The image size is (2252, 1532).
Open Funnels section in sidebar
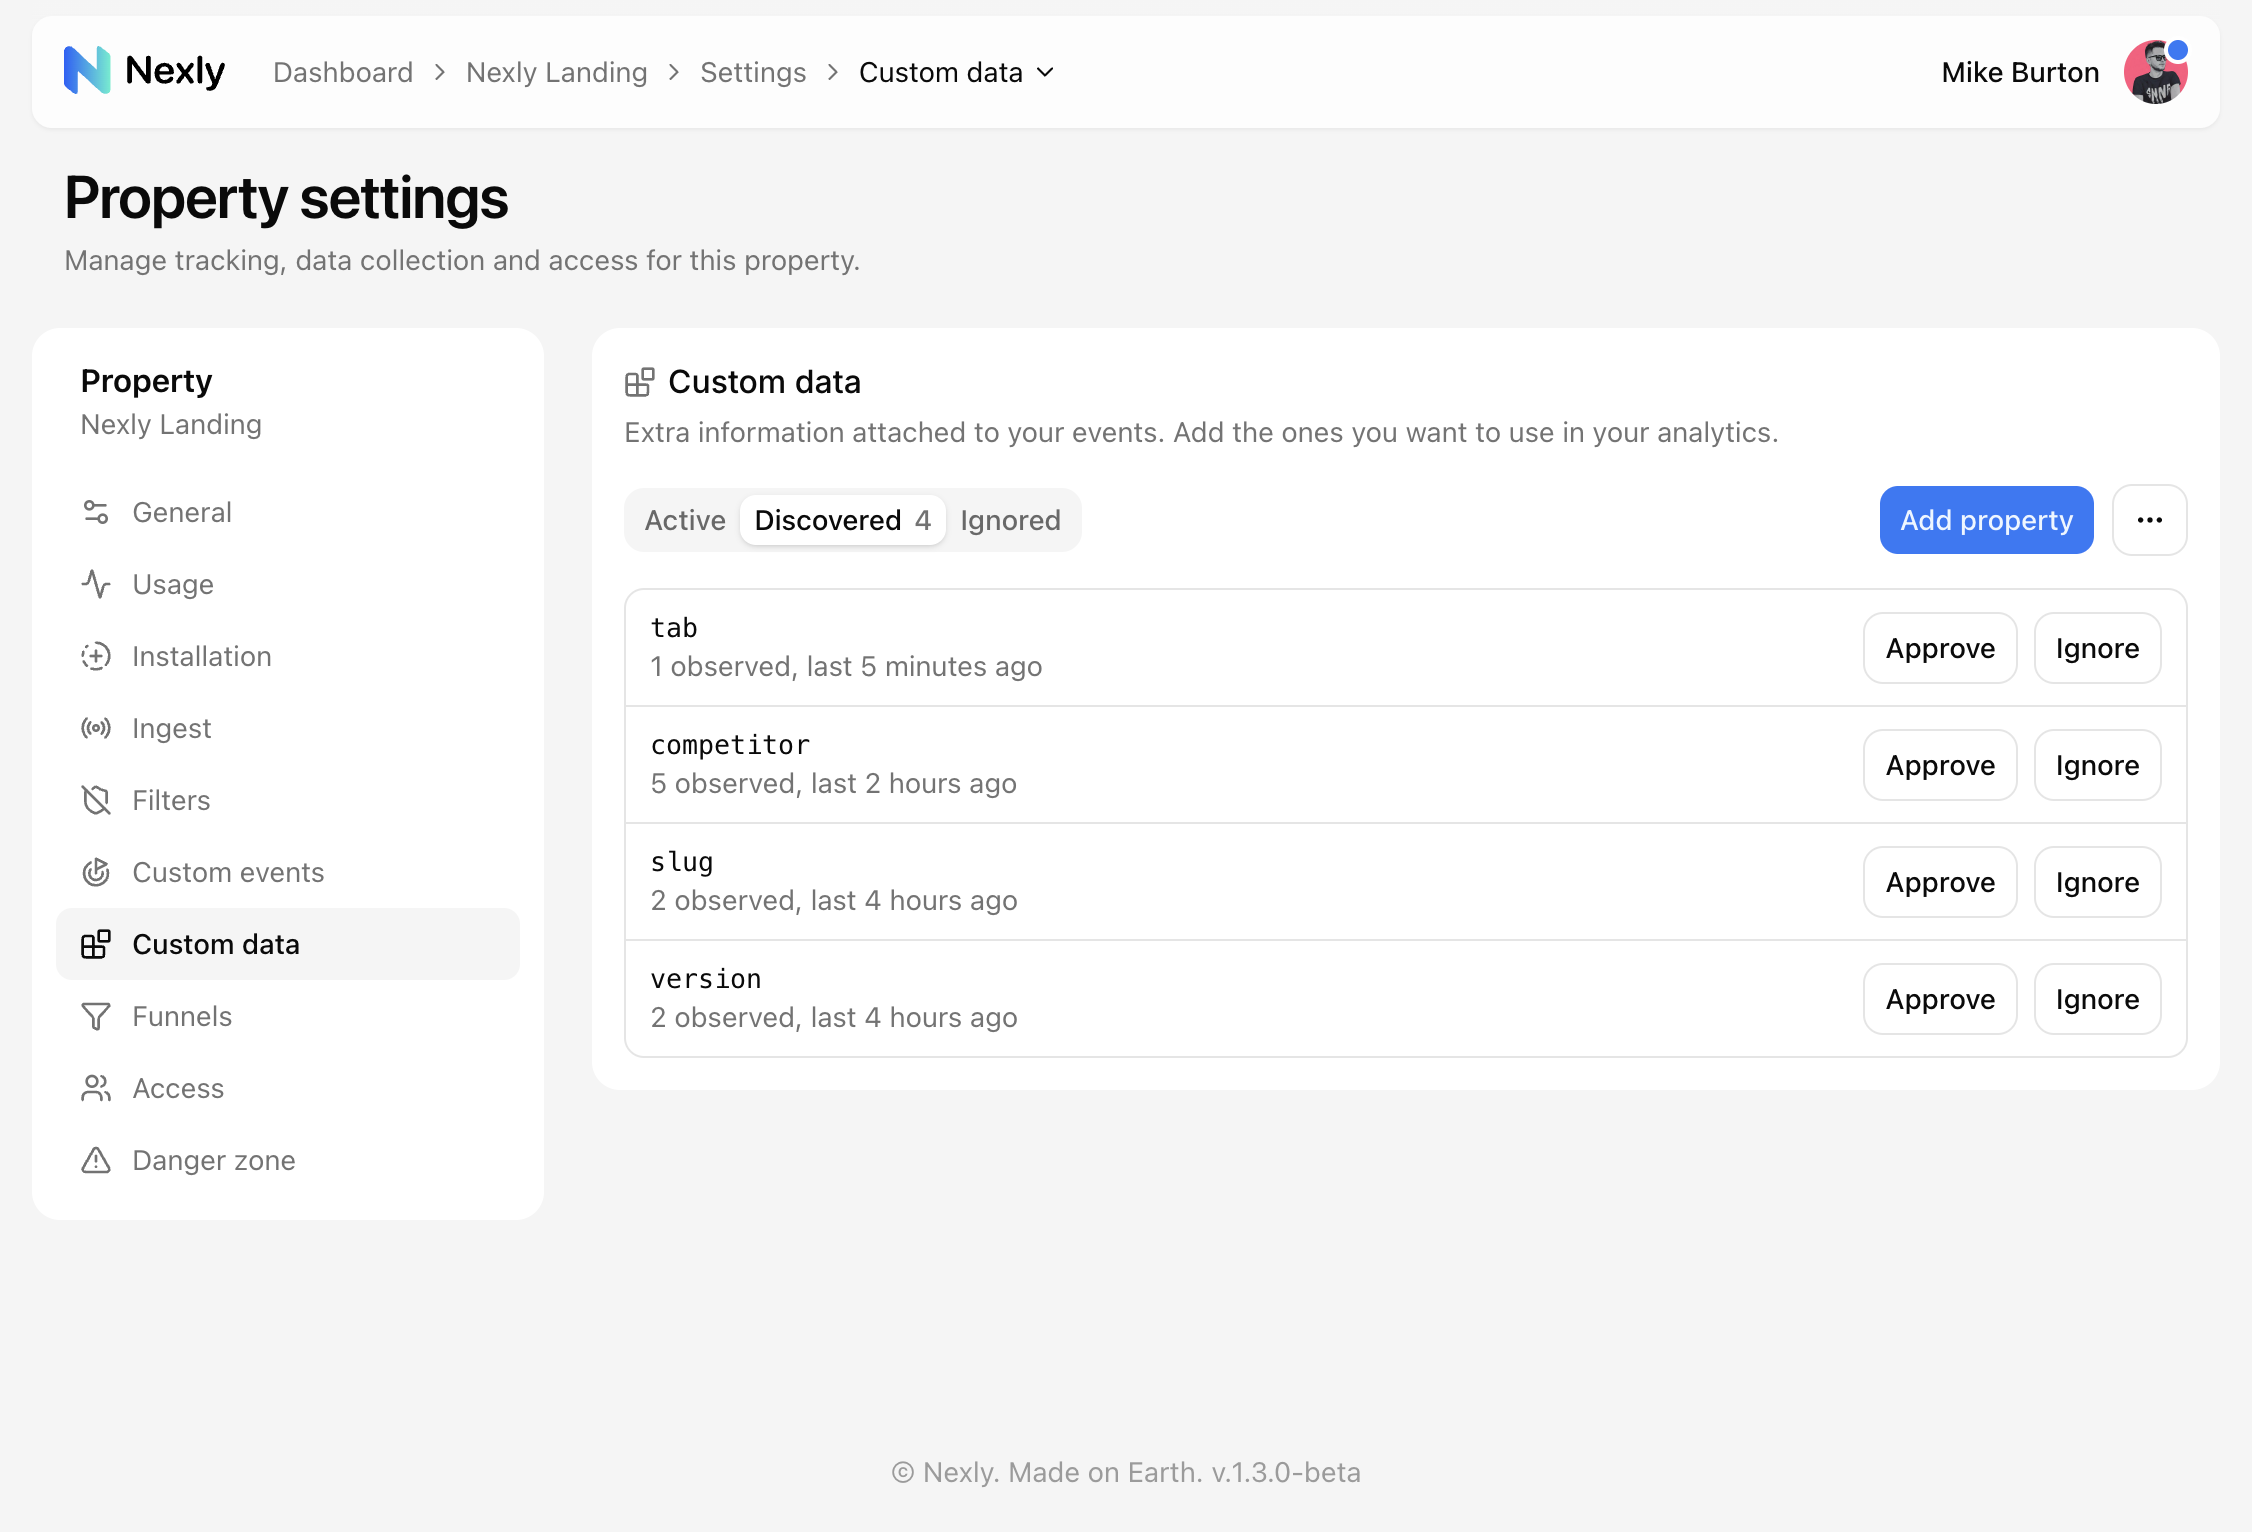(288, 1016)
